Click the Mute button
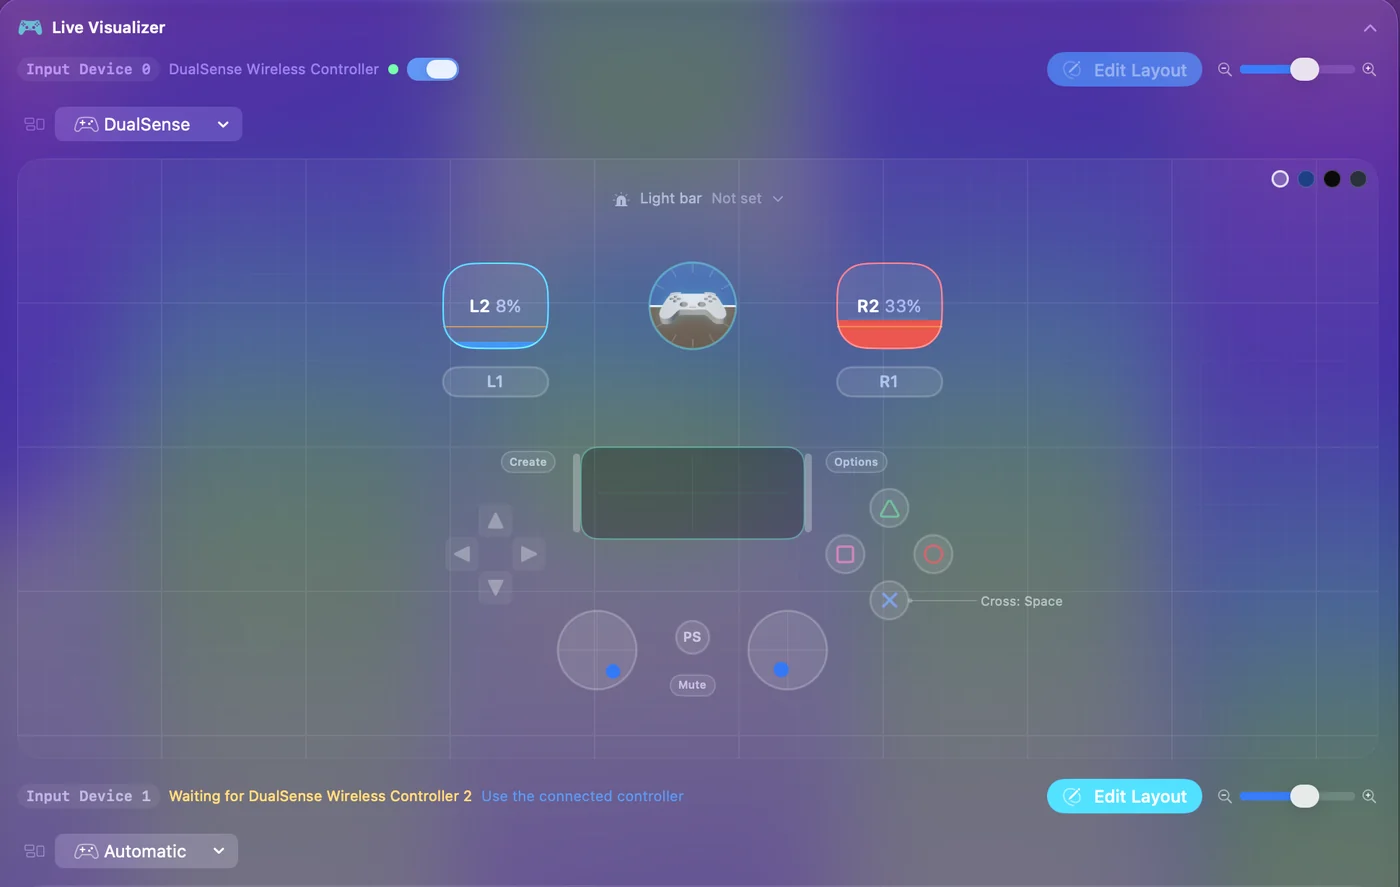 pyautogui.click(x=692, y=685)
